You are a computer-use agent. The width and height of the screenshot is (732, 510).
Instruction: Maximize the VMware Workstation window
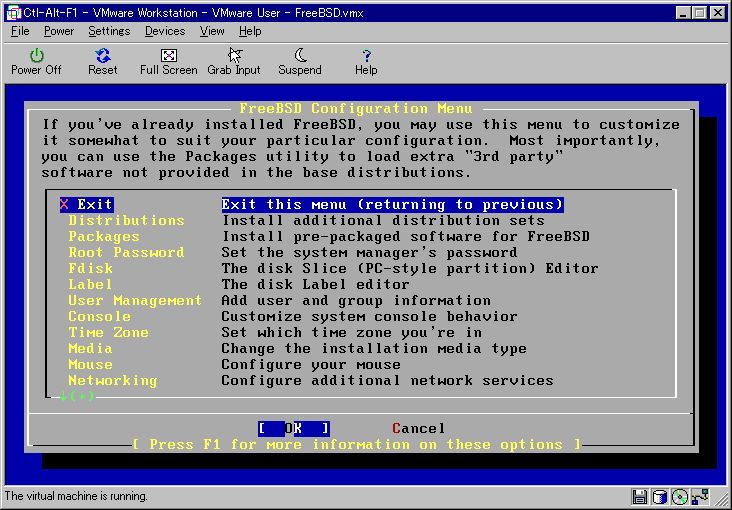tap(700, 13)
